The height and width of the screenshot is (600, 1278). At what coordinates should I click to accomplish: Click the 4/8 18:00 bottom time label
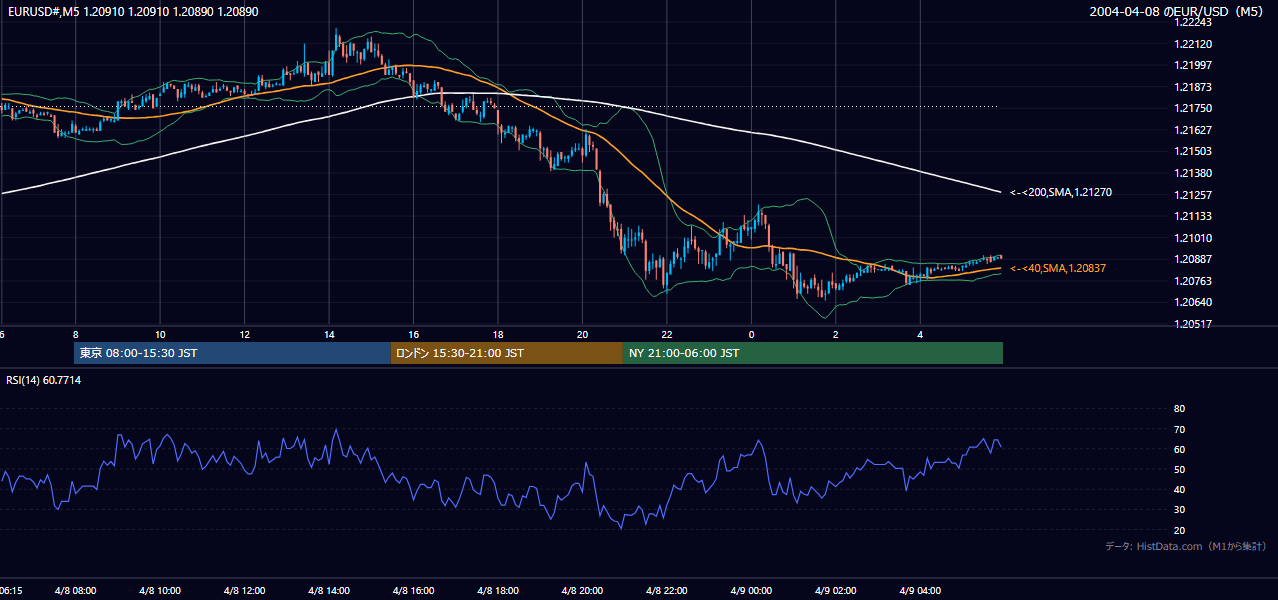498,591
